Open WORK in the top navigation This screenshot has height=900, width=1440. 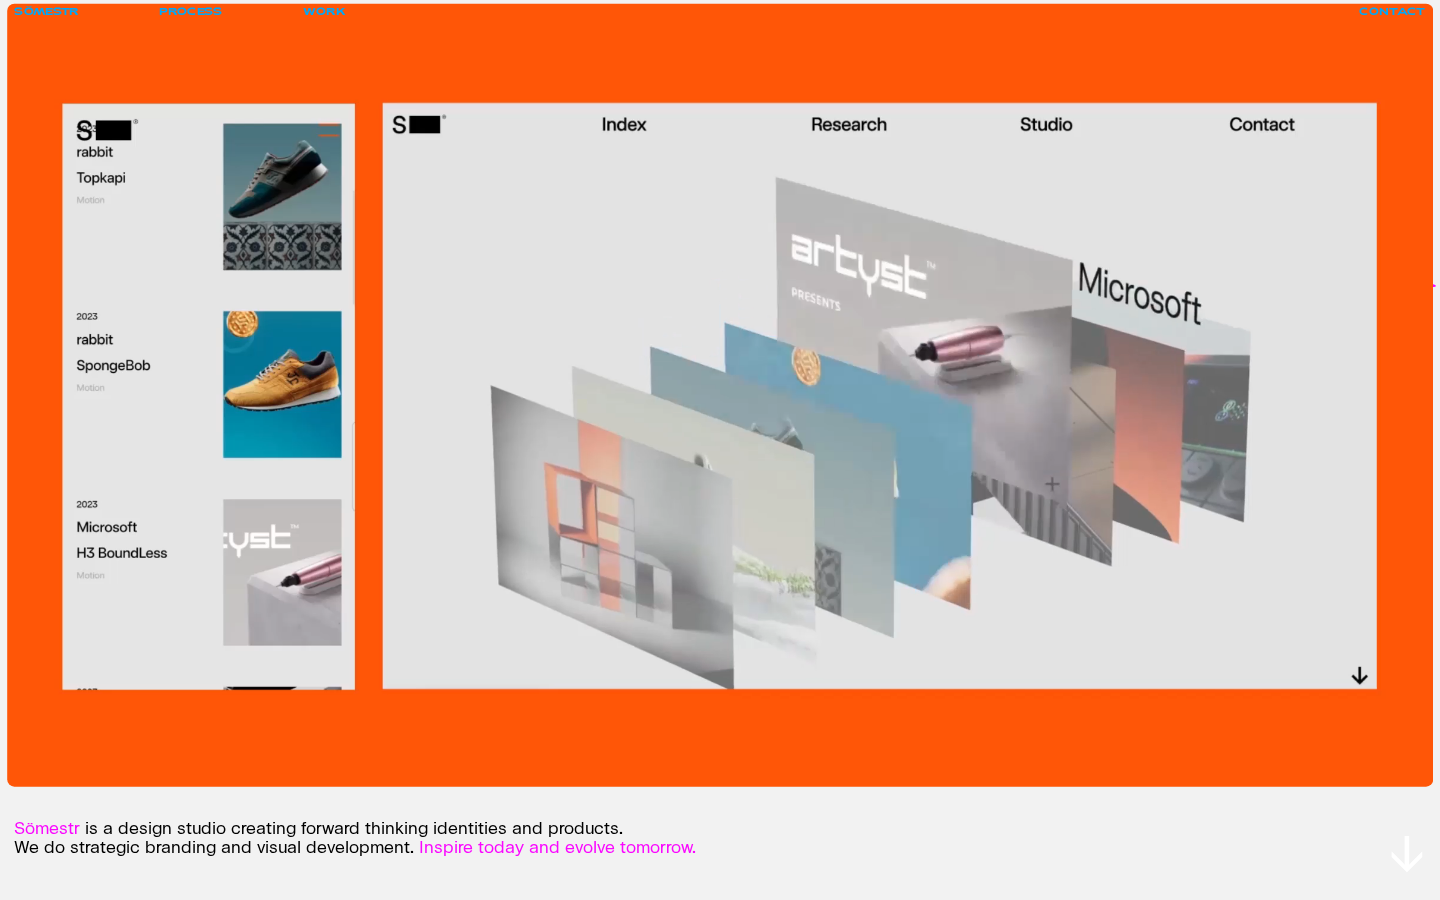(x=324, y=12)
